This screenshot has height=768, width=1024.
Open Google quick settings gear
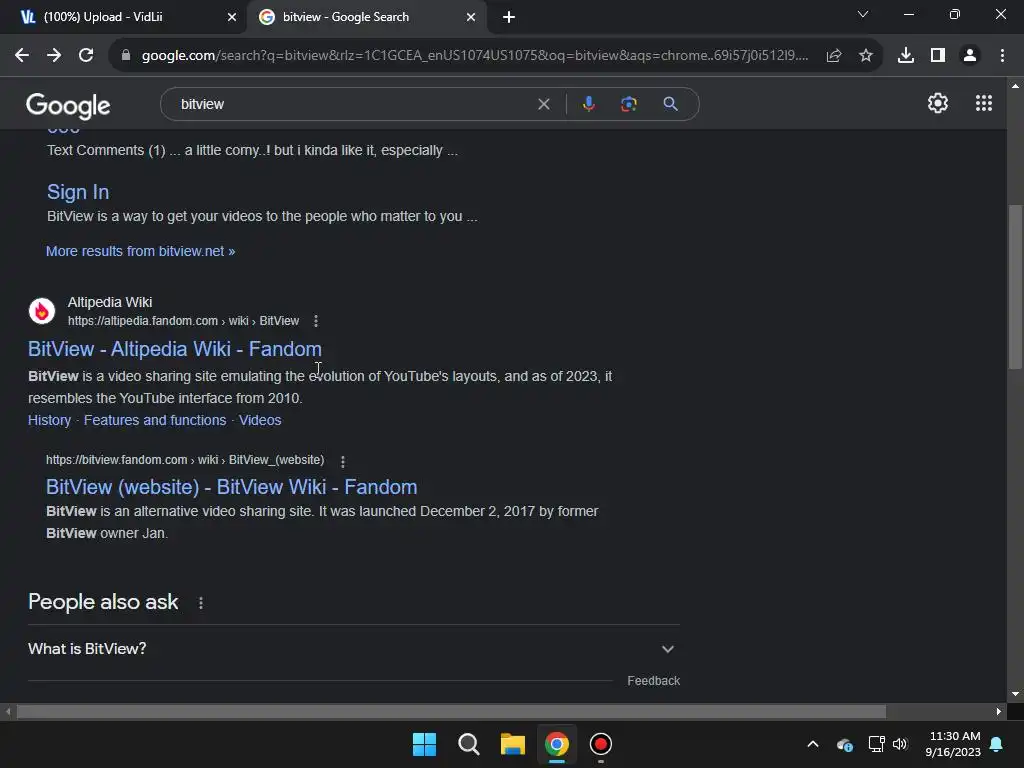938,103
